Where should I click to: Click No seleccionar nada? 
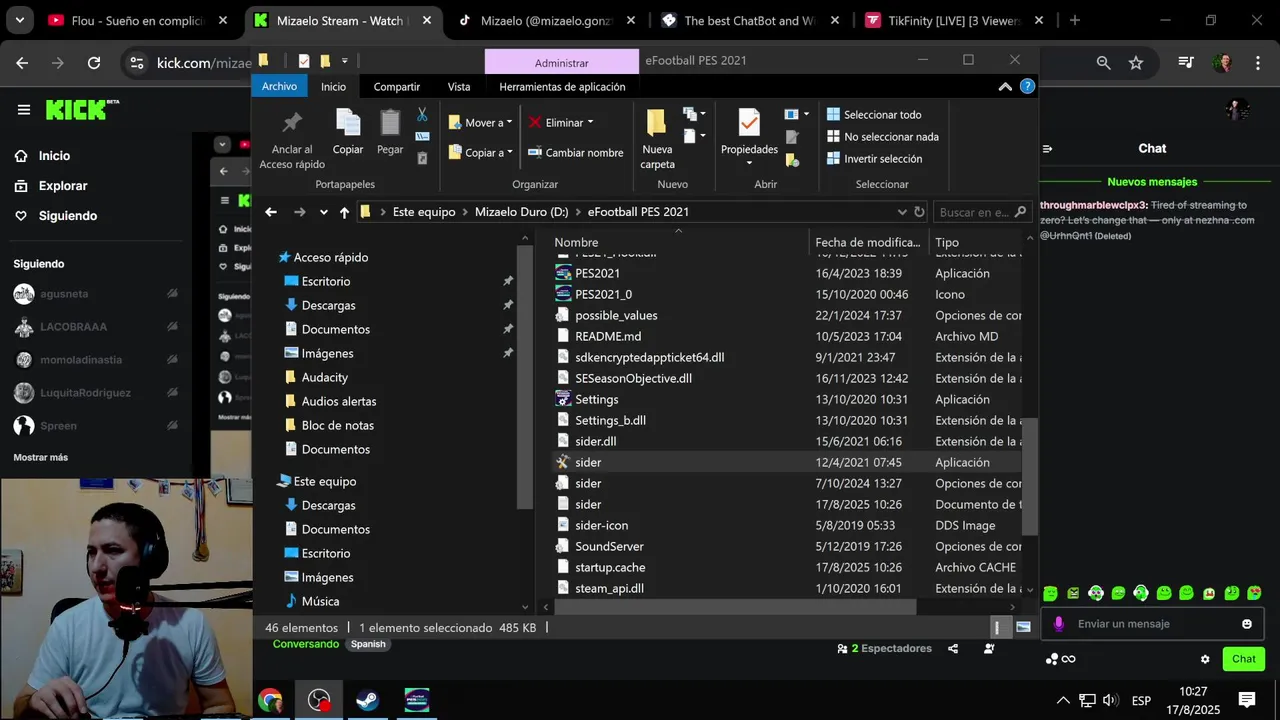click(x=882, y=136)
